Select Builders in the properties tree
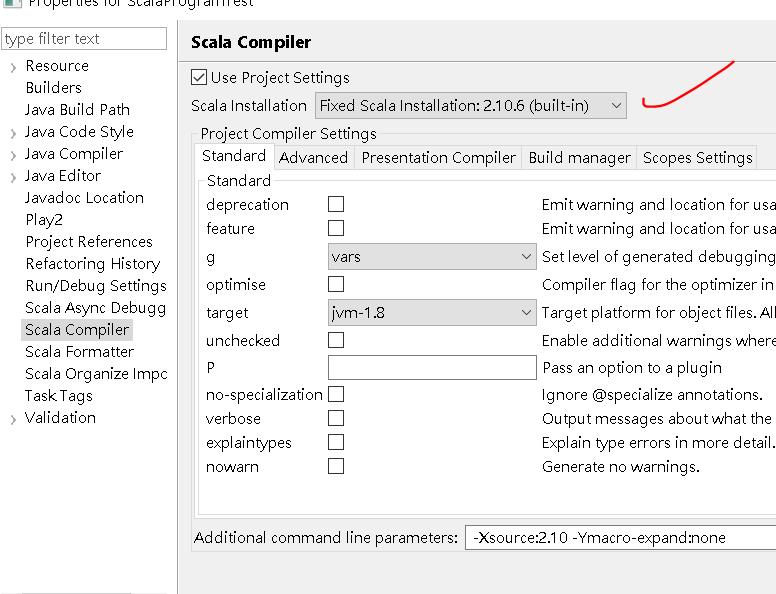The image size is (776, 594). click(x=53, y=88)
